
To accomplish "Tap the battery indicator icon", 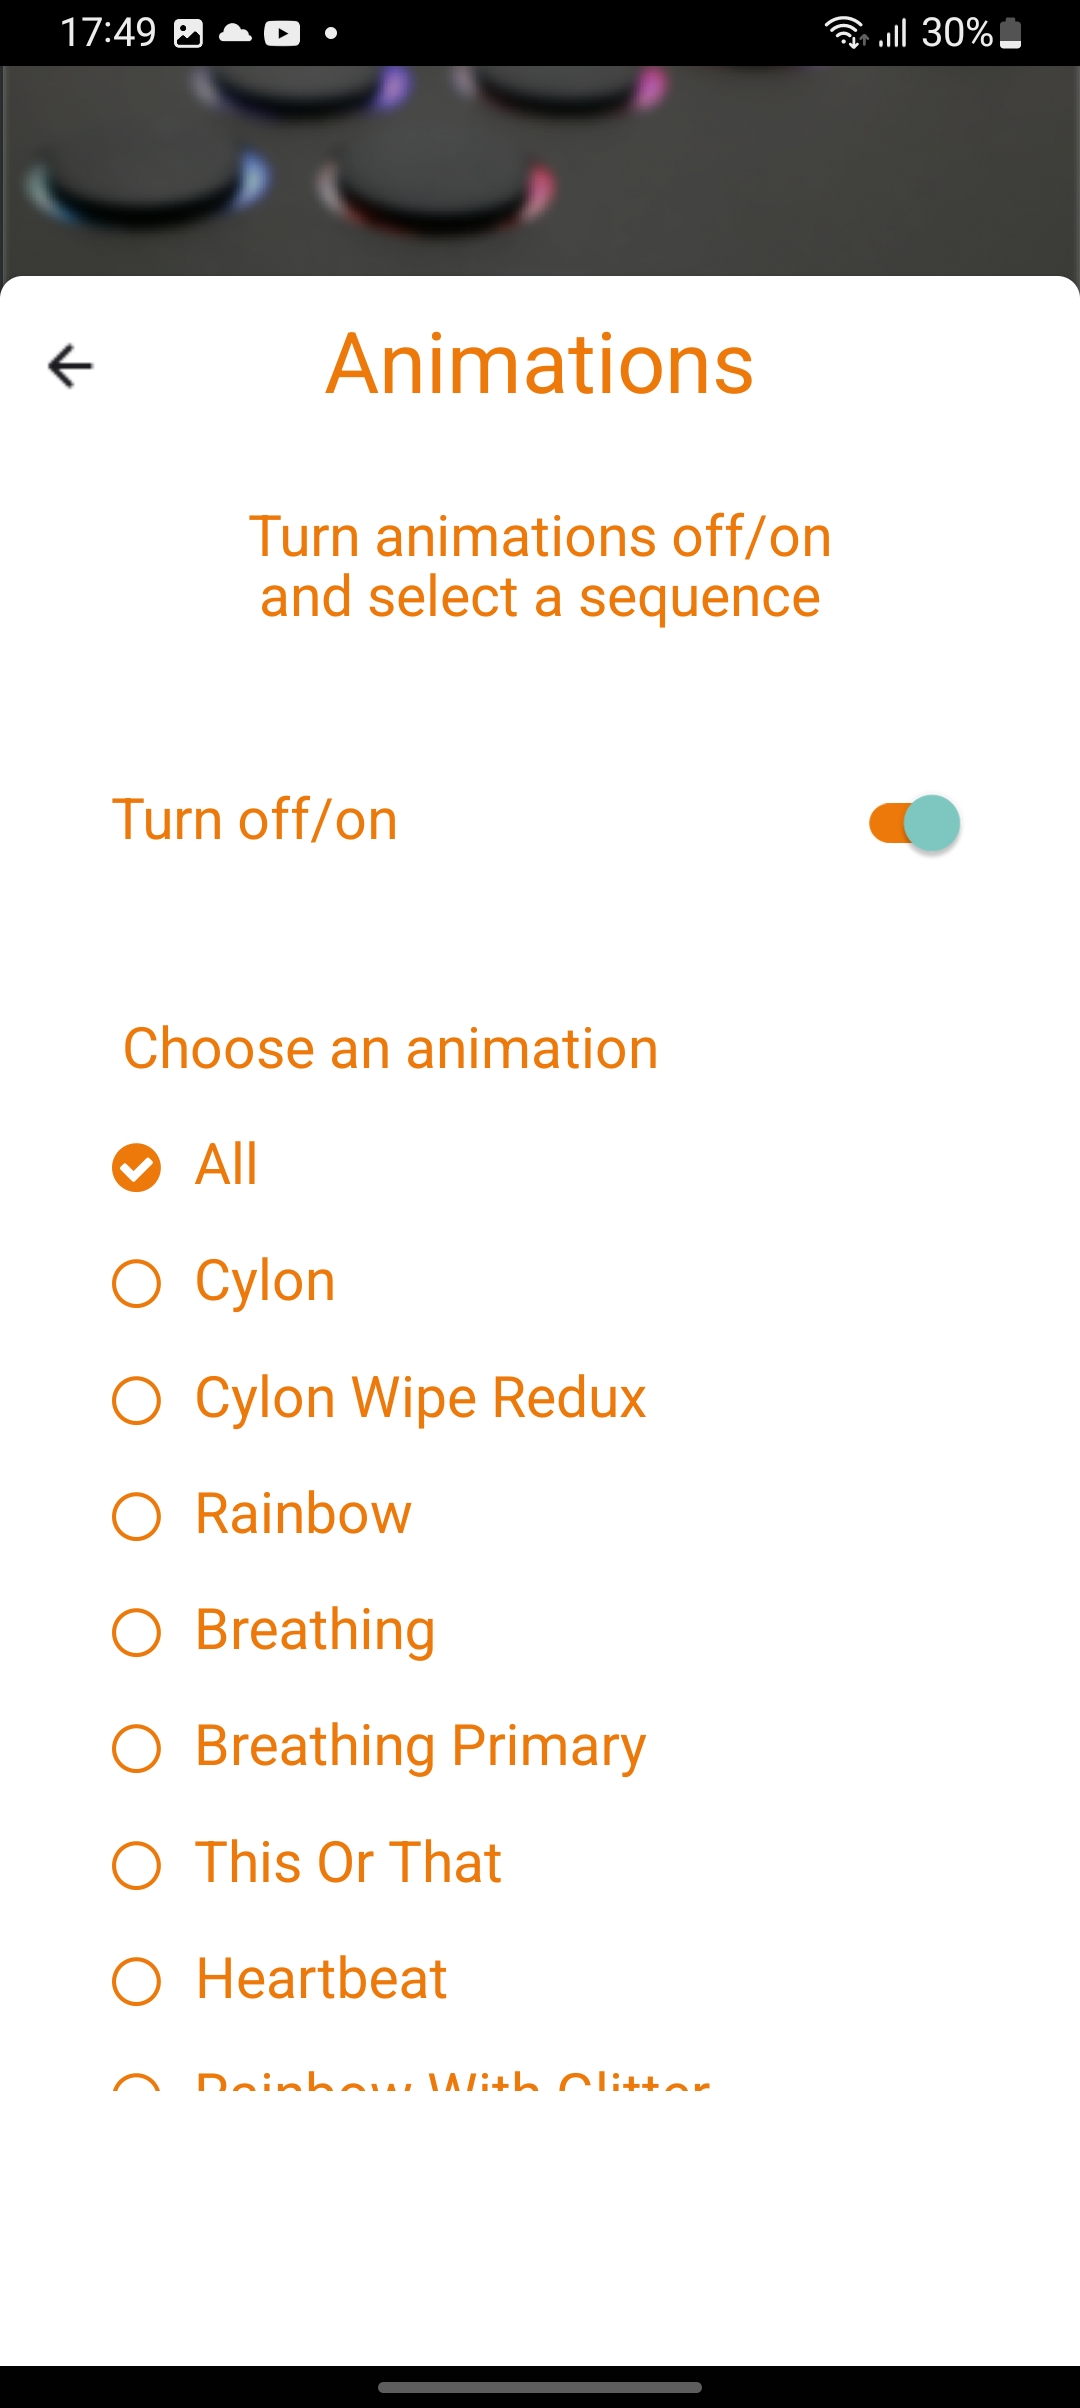I will point(1011,33).
